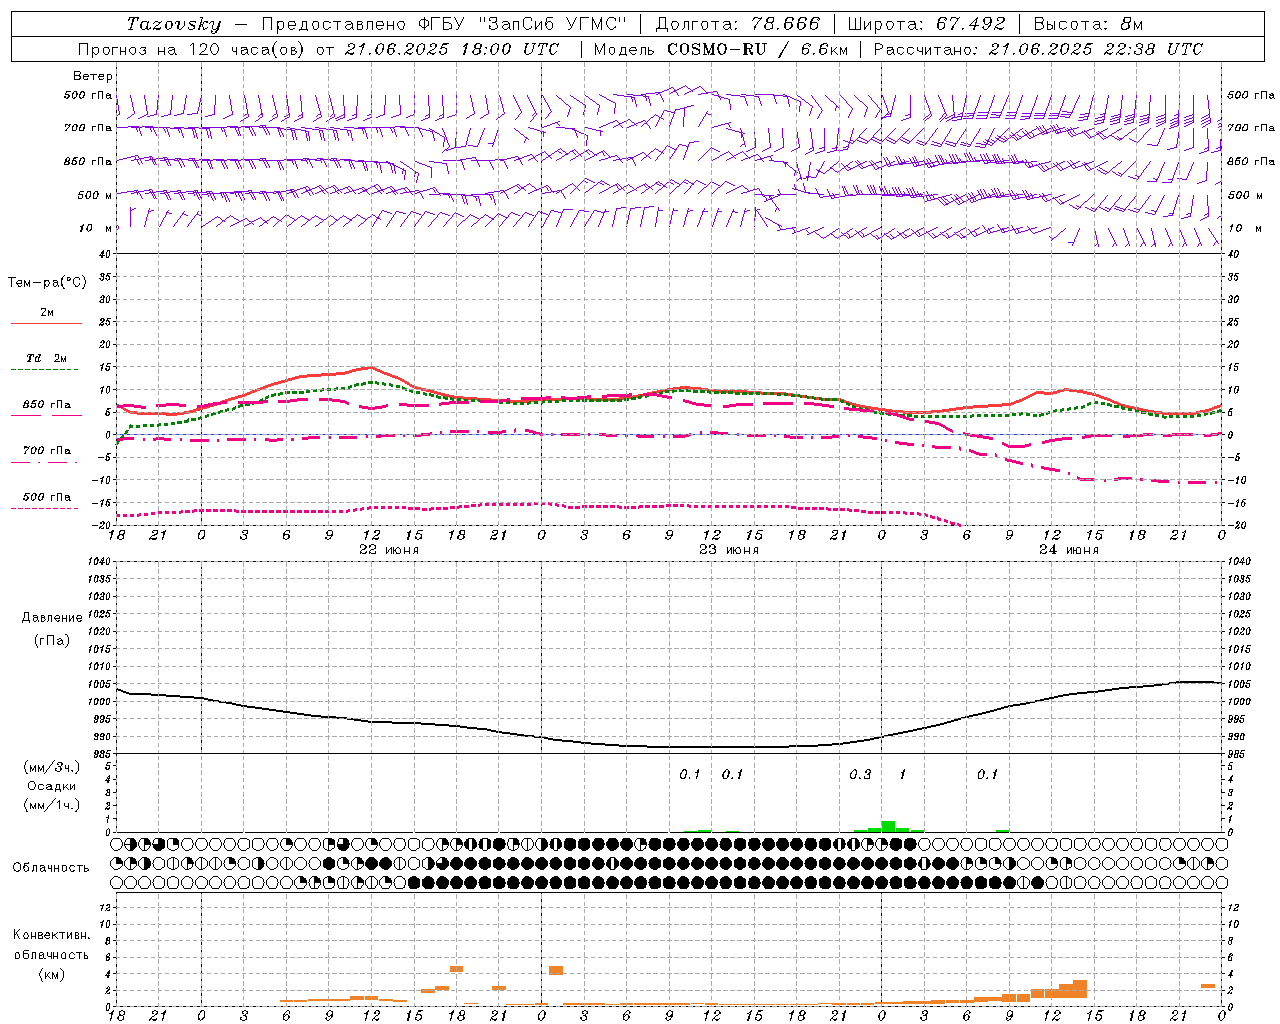The image size is (1280, 1024).
Task: Click the Облачность cloud cover label
Action: 51,867
